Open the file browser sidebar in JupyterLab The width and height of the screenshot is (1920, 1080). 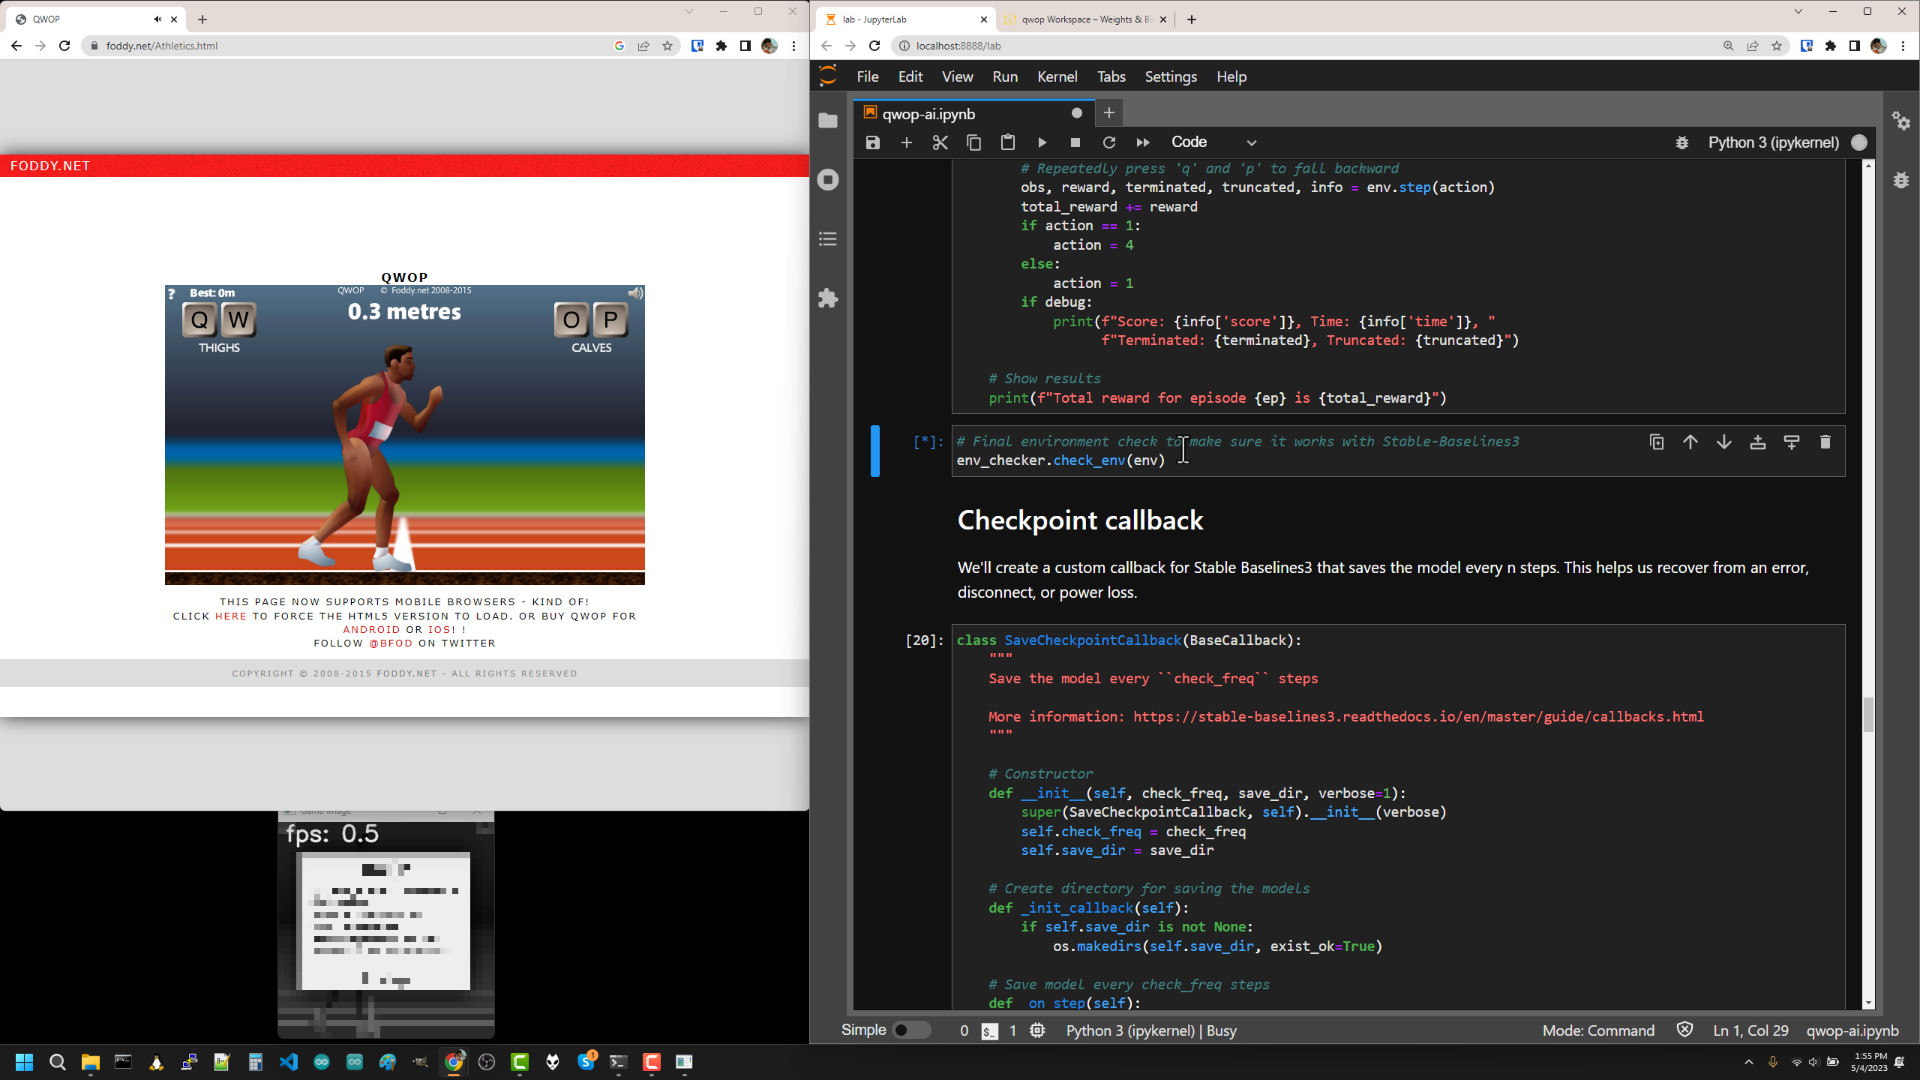tap(828, 120)
